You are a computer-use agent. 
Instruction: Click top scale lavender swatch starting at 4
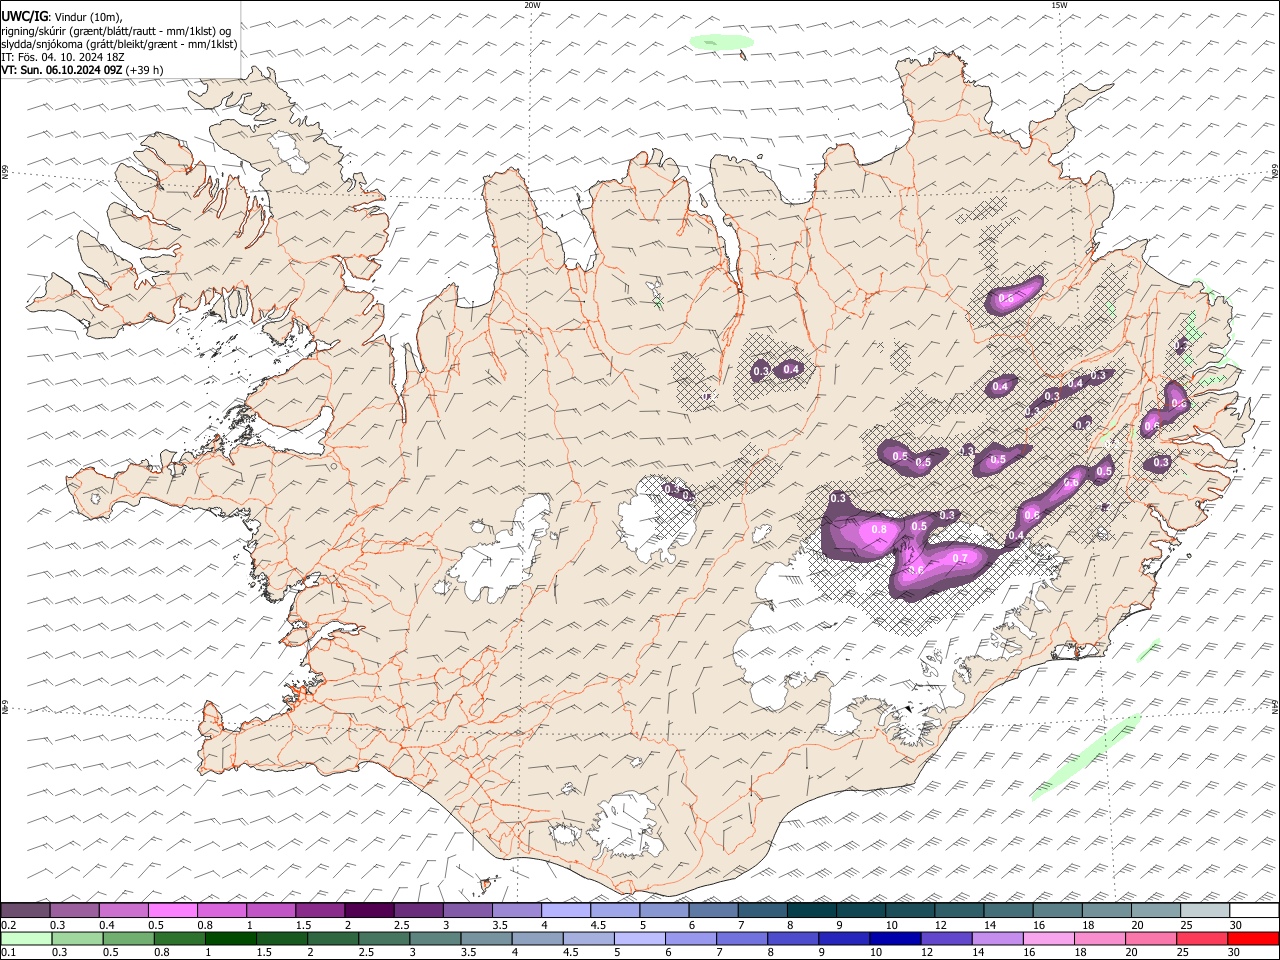pyautogui.click(x=566, y=911)
